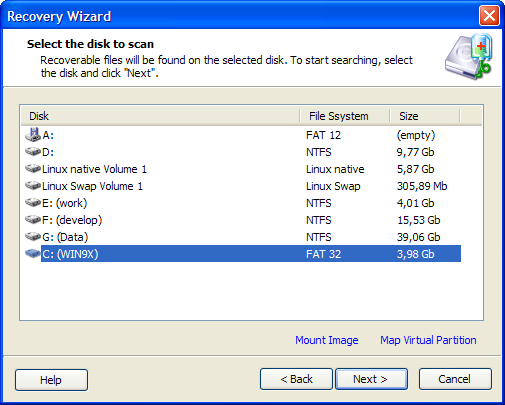Select the G: (Data) disk row
Screen dimensions: 505x405
point(243,237)
